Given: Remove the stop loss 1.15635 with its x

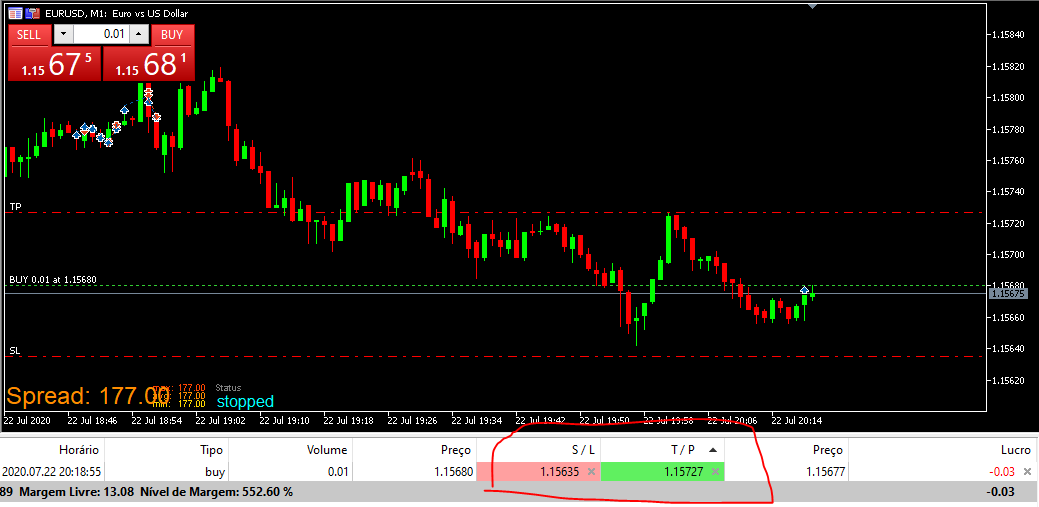Looking at the screenshot, I should pos(591,472).
